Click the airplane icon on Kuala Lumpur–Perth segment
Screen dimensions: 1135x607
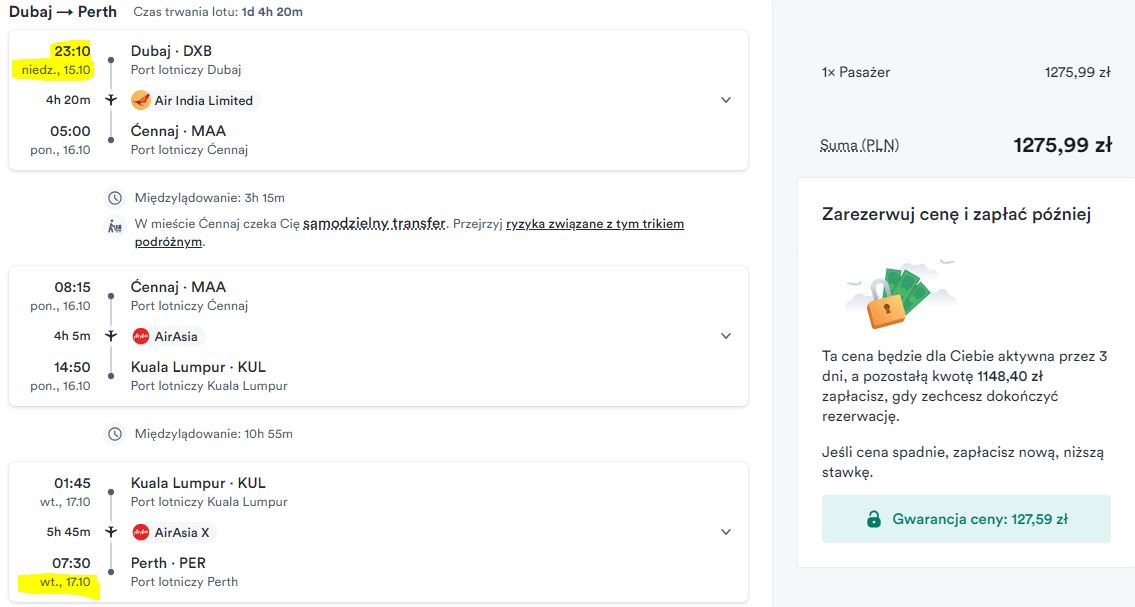[111, 532]
